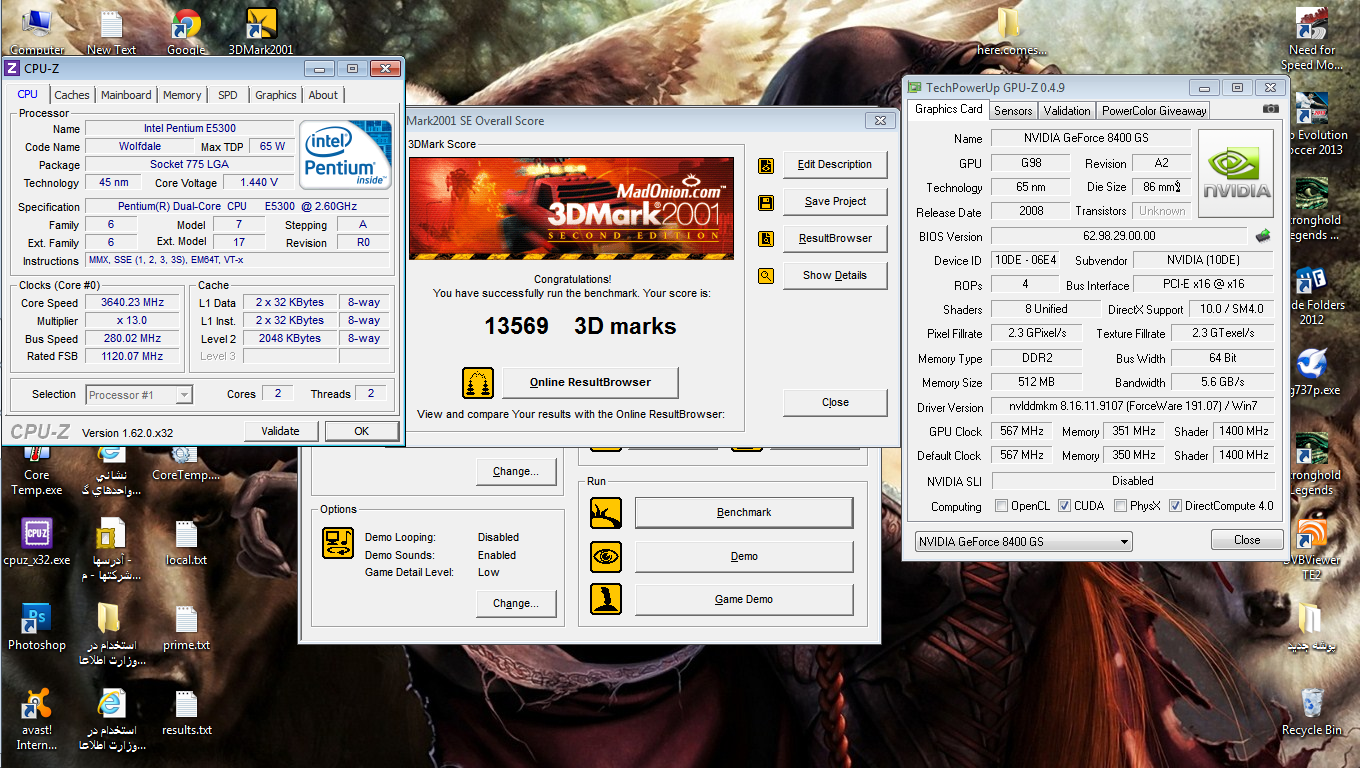Select the results.txt desktop file
Image resolution: width=1360 pixels, height=768 pixels.
(x=186, y=713)
